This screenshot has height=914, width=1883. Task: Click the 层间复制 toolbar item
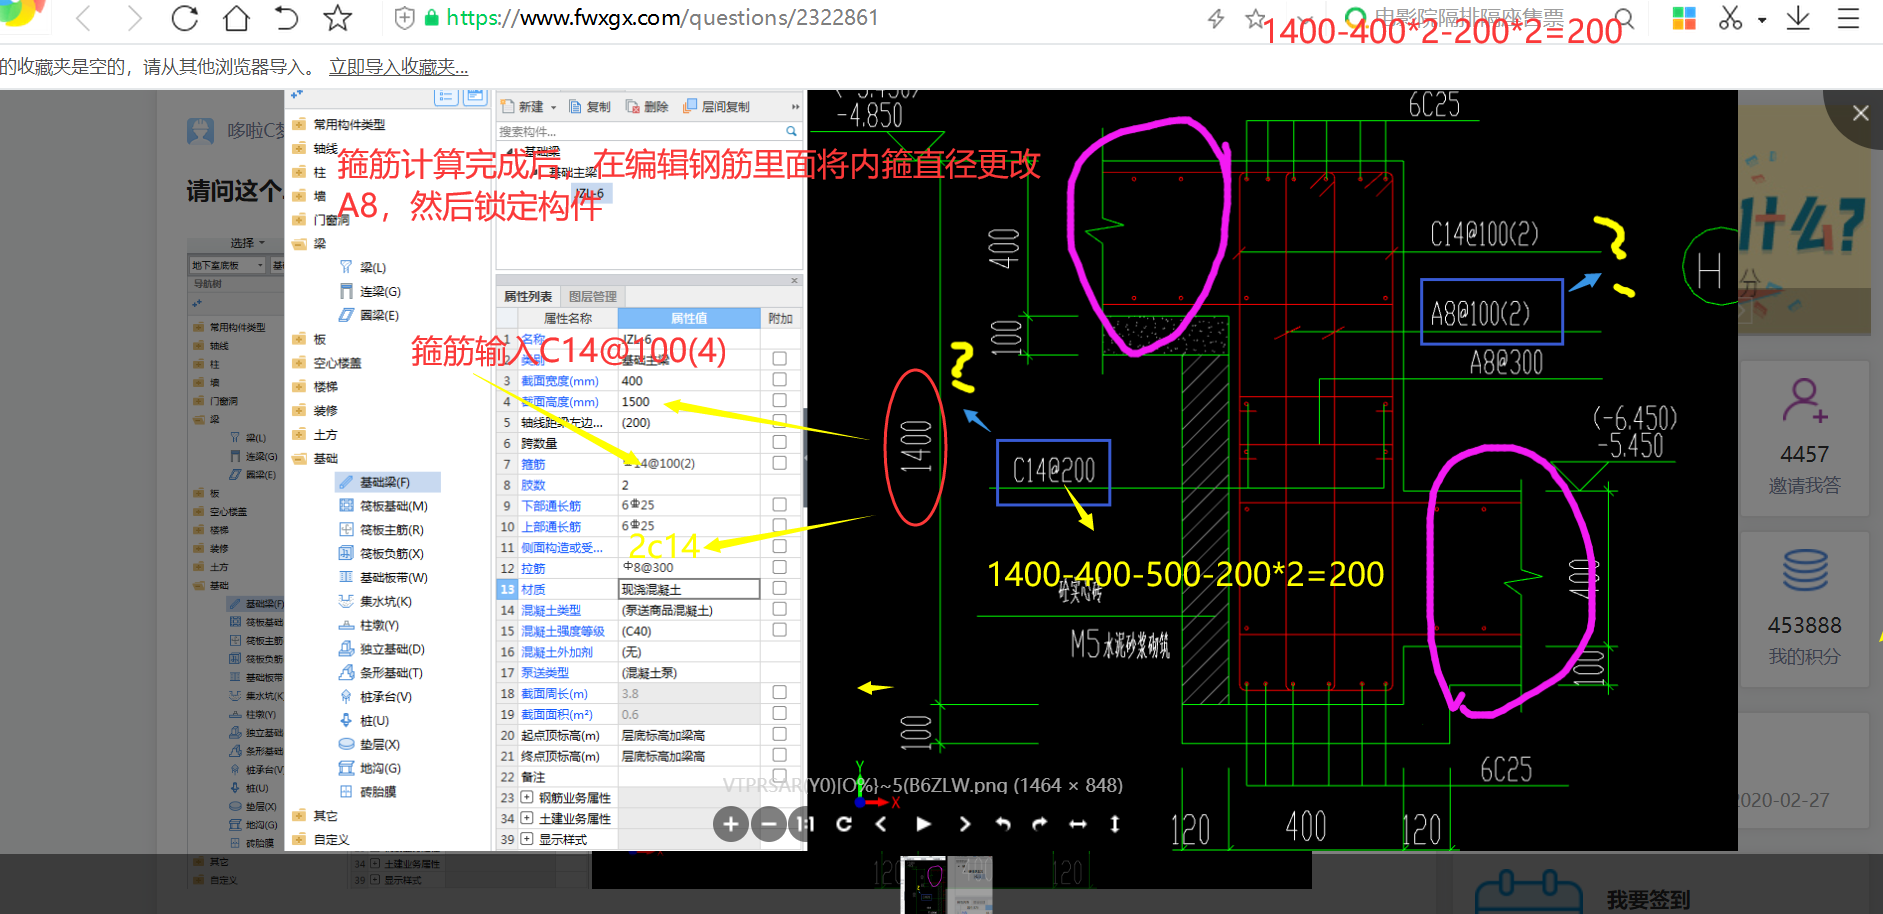point(716,107)
